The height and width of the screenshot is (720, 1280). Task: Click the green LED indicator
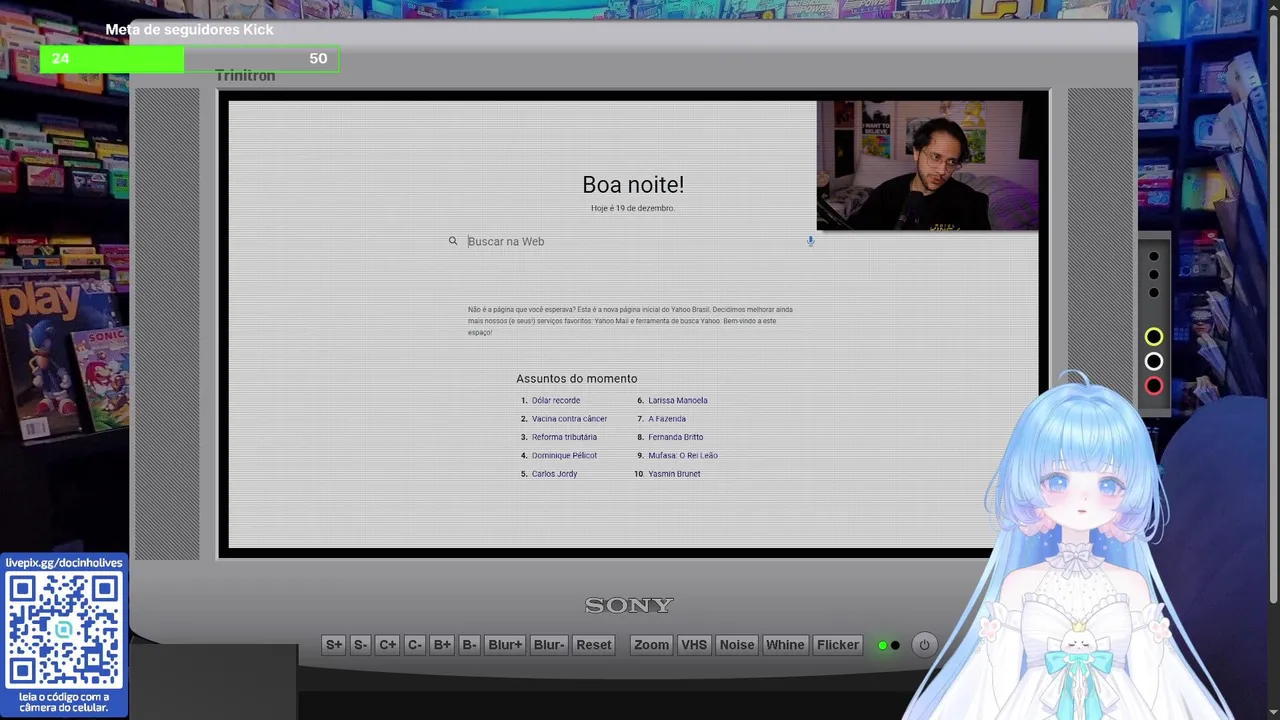pos(882,645)
